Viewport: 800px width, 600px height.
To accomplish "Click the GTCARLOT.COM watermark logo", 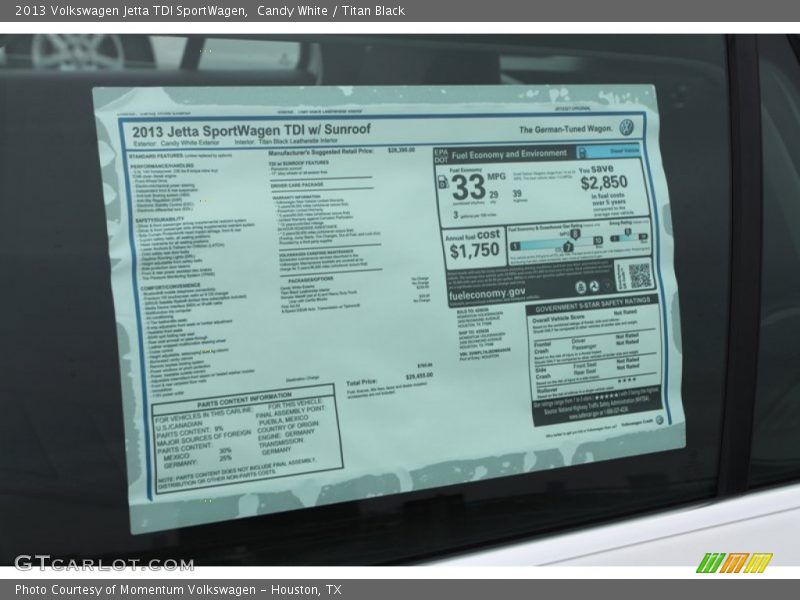I will 103,562.
